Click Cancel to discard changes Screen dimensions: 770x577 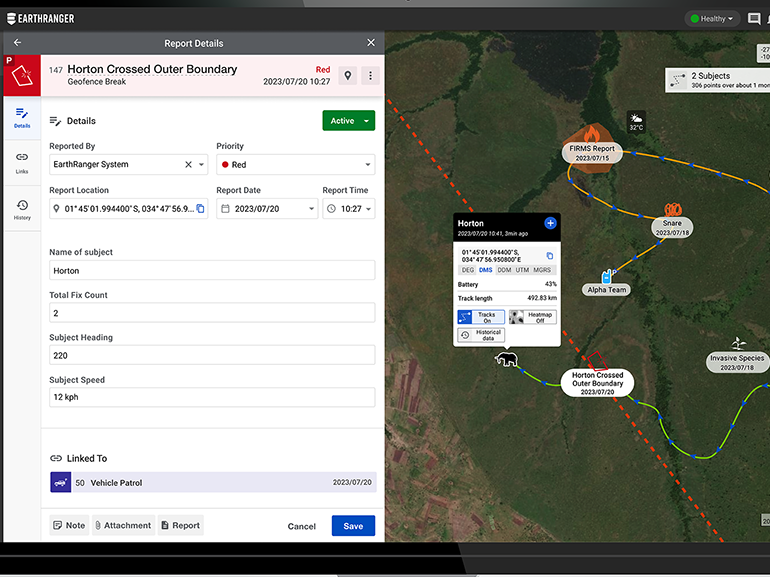302,526
